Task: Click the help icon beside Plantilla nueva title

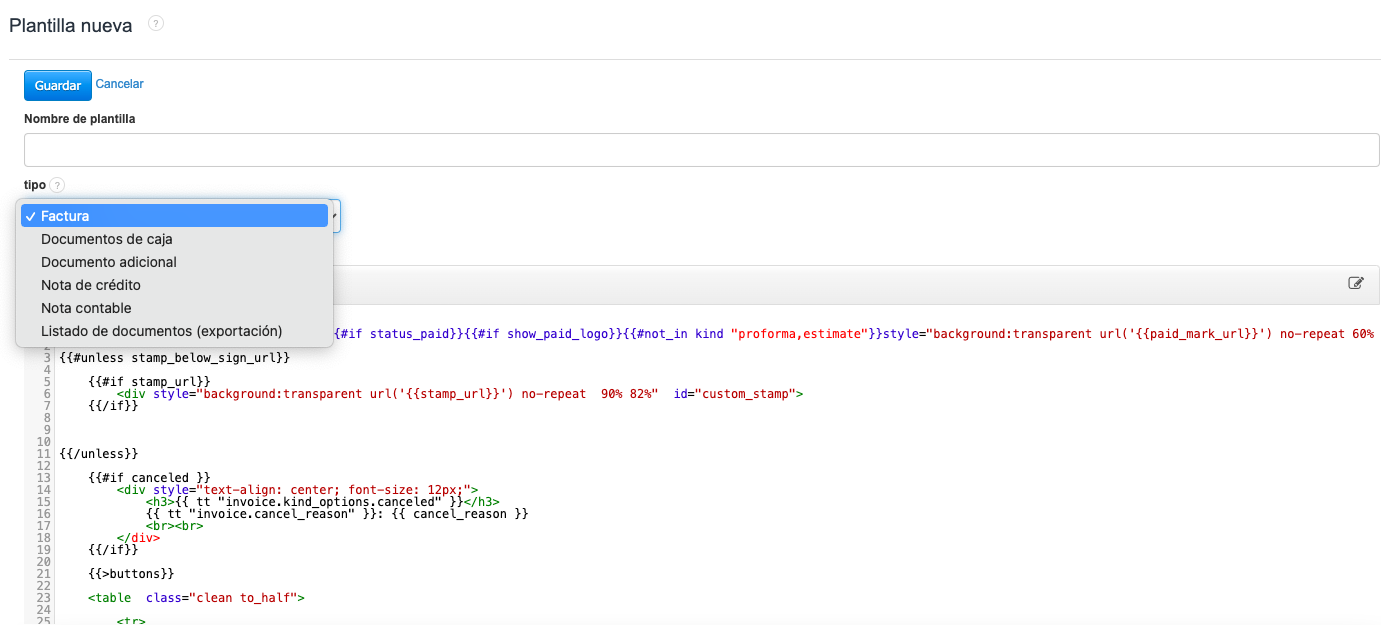Action: tap(156, 23)
